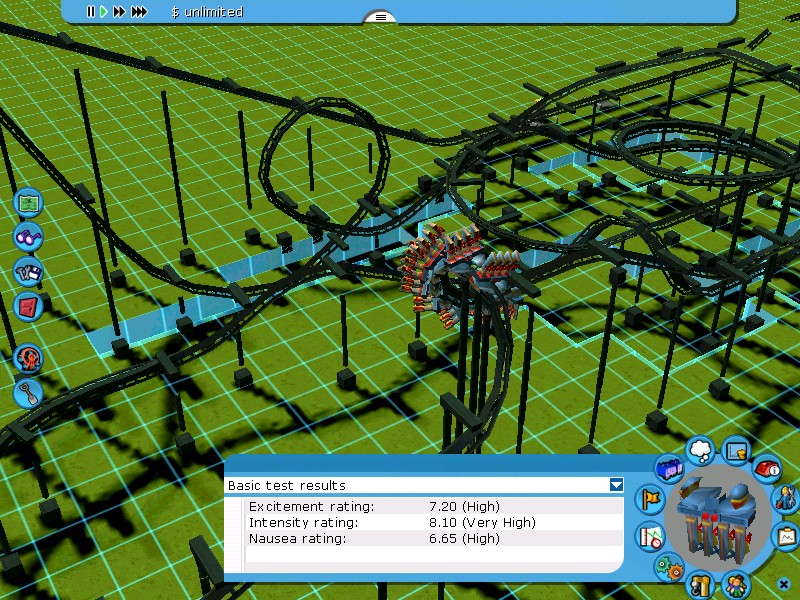The height and width of the screenshot is (600, 800).
Task: Select the Nausea rating row
Action: [x=434, y=538]
